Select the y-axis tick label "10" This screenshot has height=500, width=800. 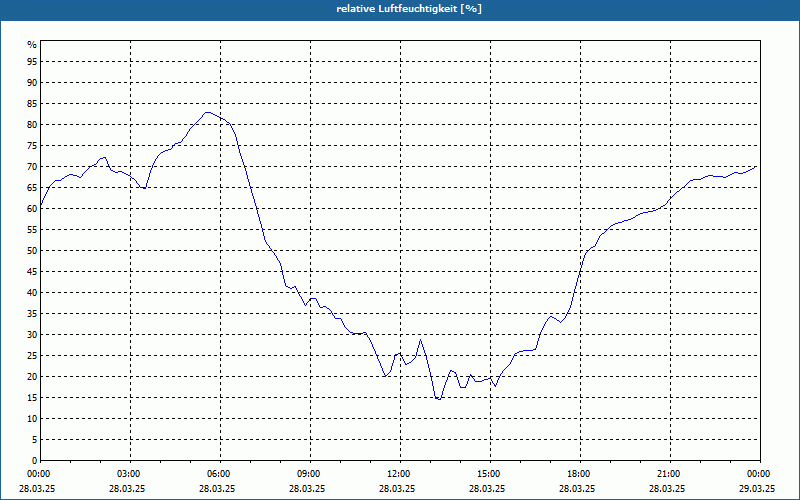pos(32,419)
